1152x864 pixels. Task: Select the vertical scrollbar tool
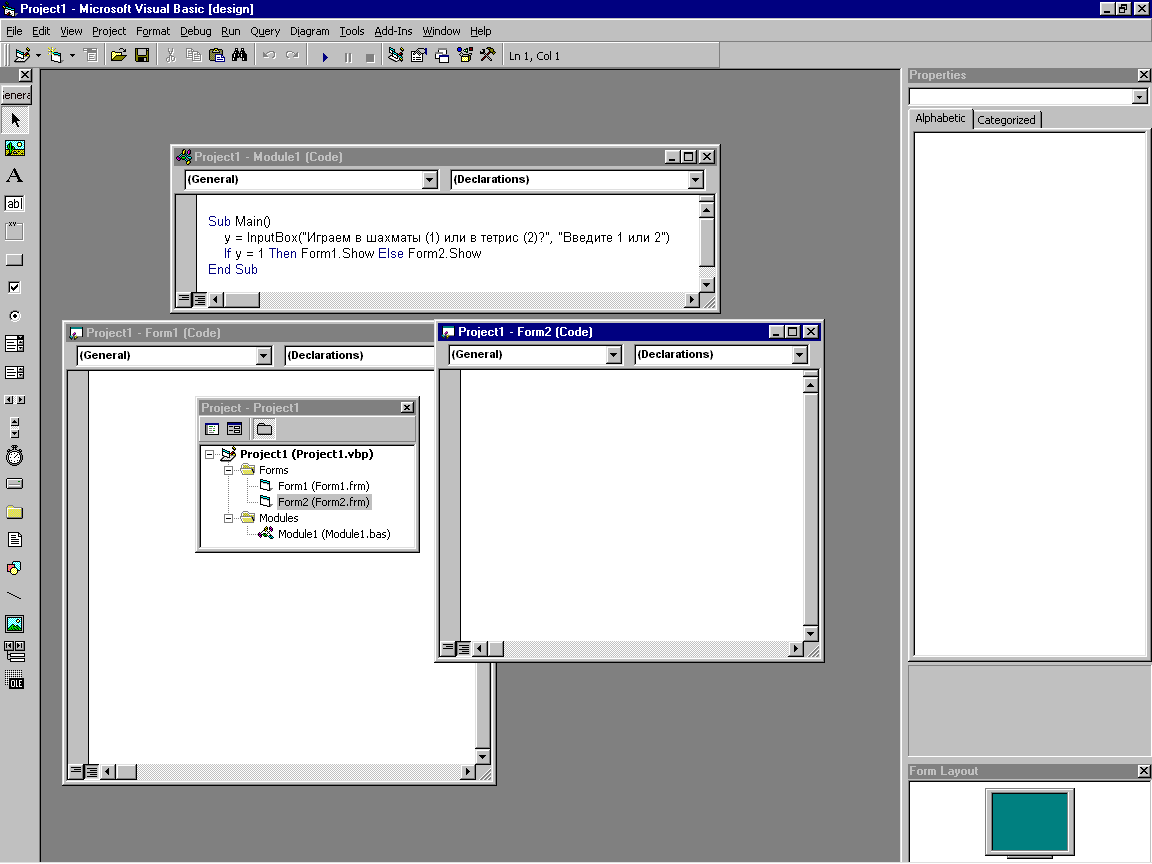click(x=15, y=428)
